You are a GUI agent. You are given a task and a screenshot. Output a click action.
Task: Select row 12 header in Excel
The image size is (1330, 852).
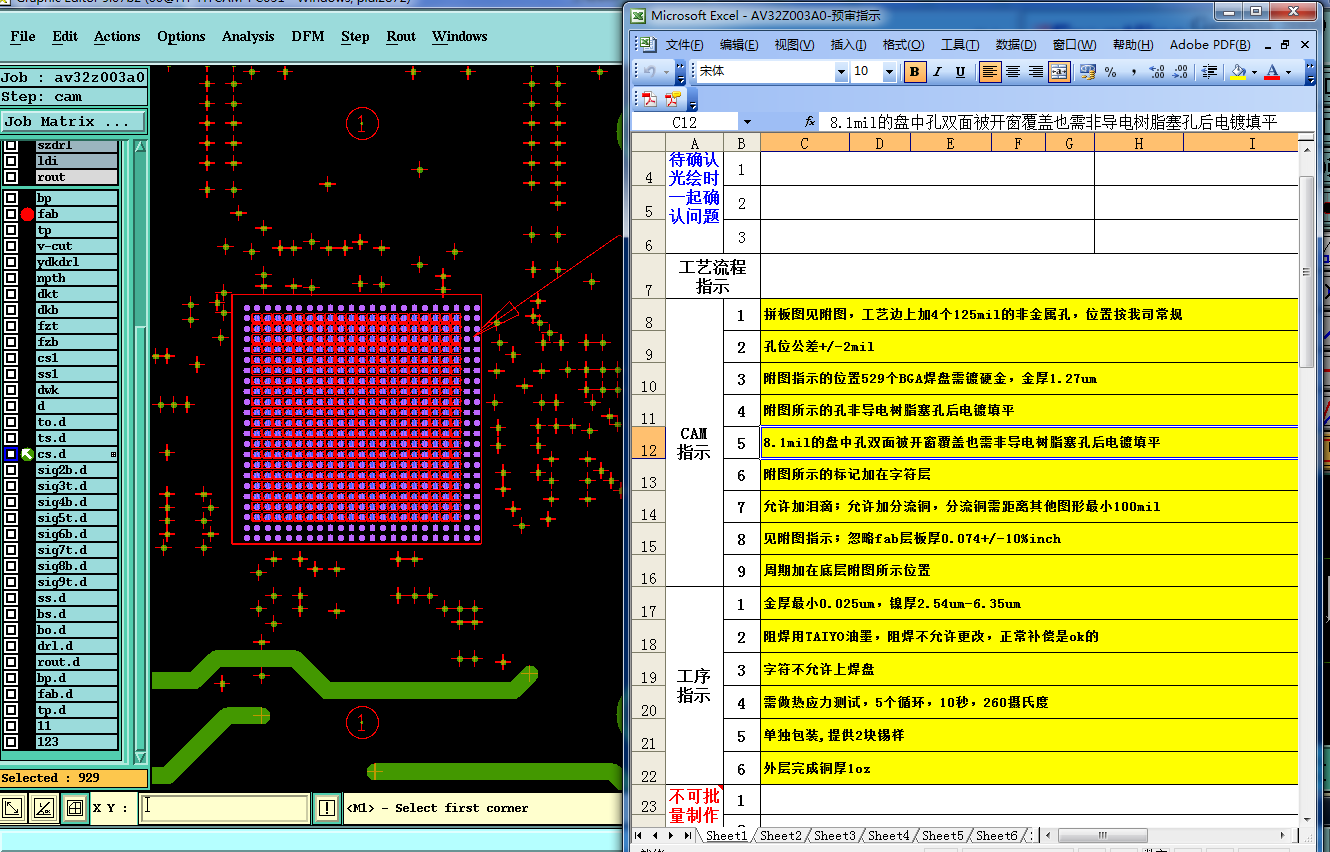coord(650,443)
